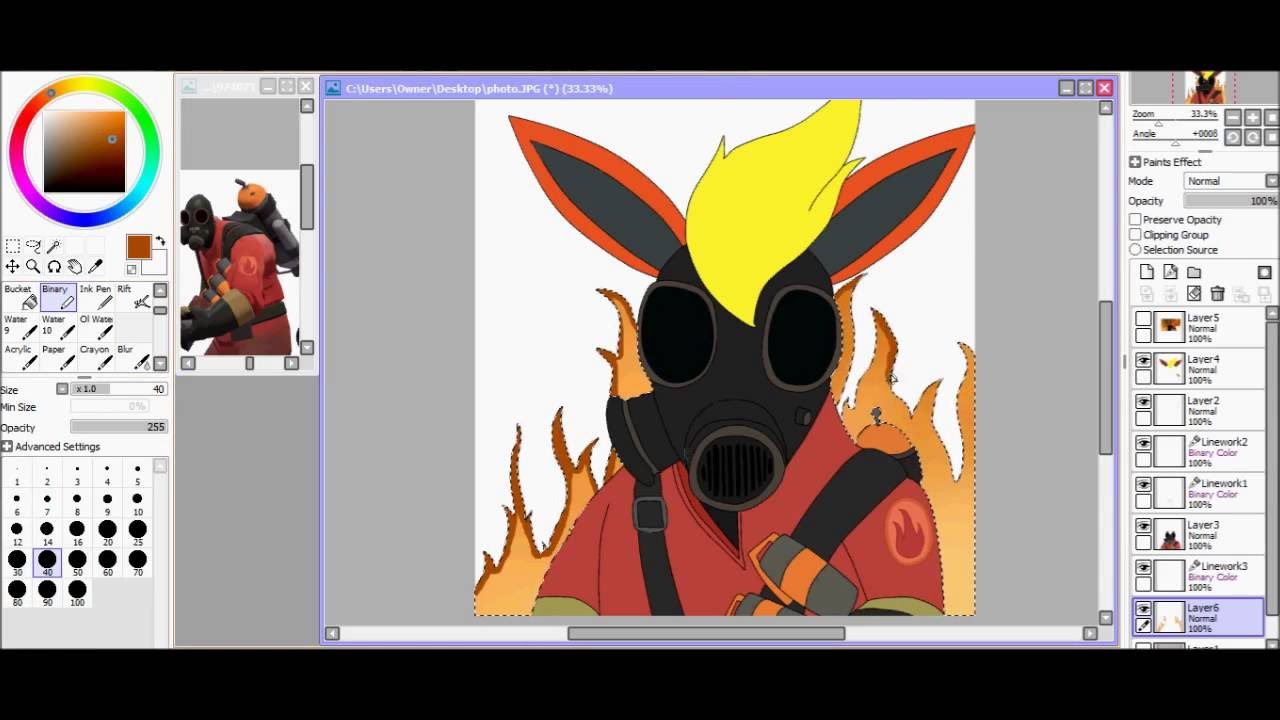This screenshot has height=720, width=1280.
Task: Click the brush Size slider
Action: [x=119, y=389]
